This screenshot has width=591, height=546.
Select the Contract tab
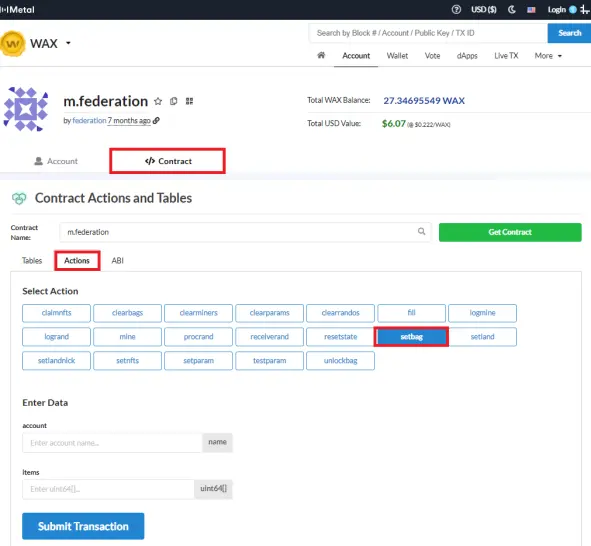pyautogui.click(x=167, y=161)
